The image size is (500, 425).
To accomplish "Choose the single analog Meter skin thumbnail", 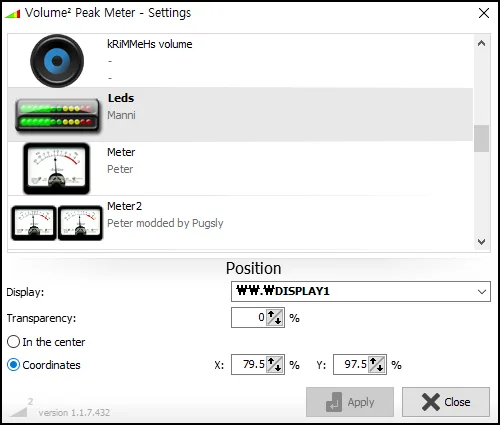I will [x=57, y=168].
